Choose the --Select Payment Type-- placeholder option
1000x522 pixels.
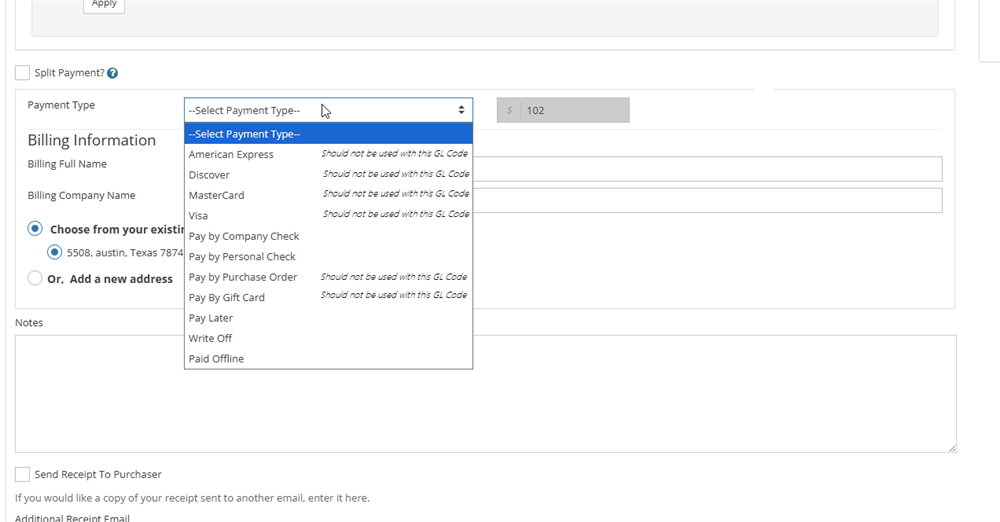328,134
